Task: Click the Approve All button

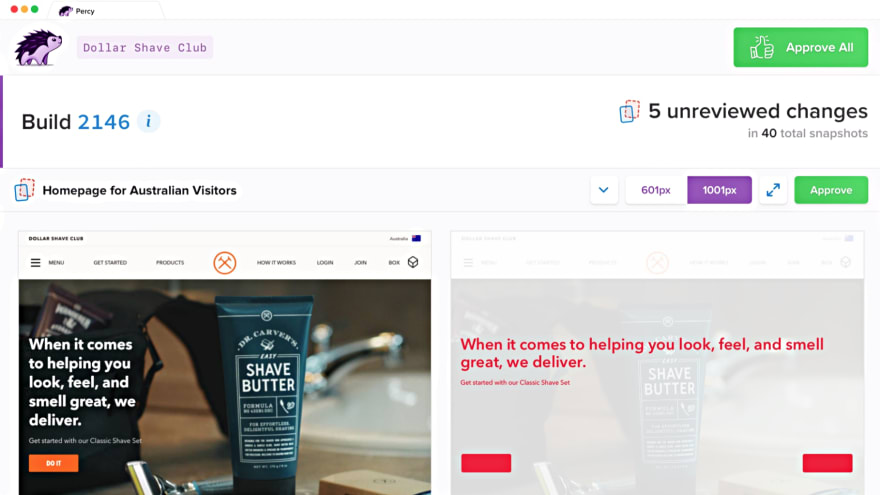Action: 800,47
